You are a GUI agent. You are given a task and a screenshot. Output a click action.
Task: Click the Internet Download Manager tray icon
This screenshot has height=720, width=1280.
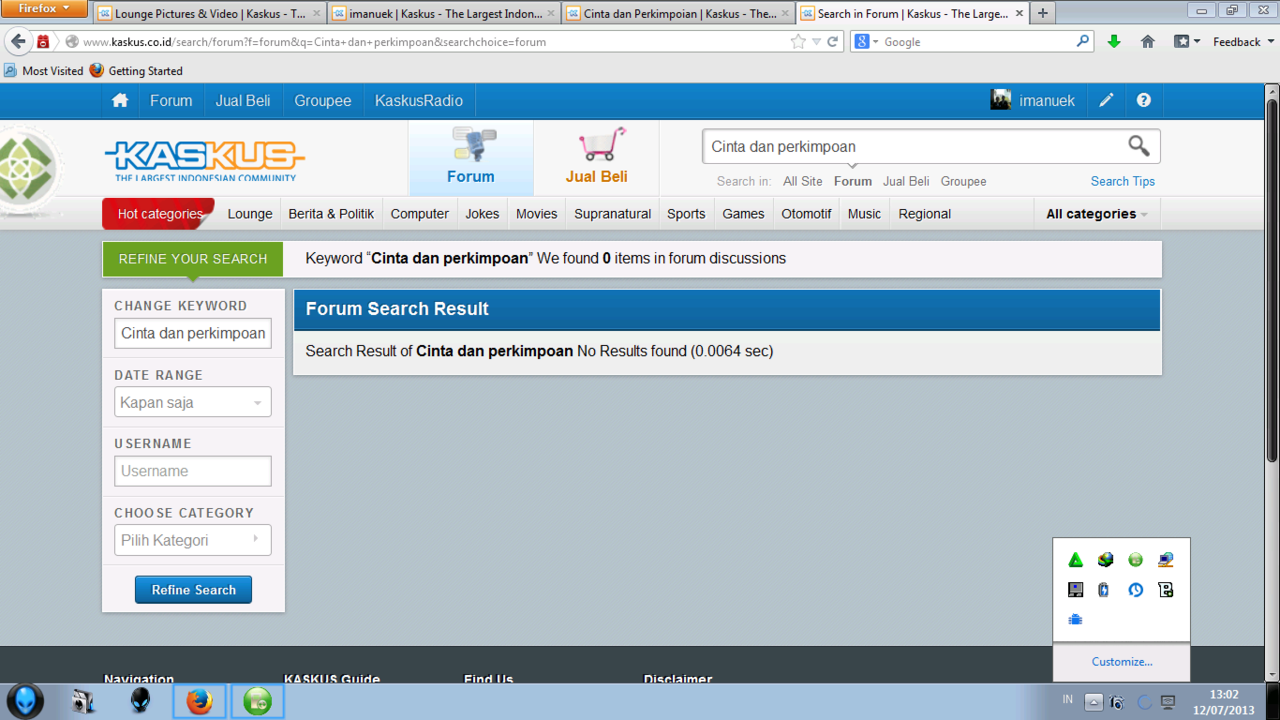pyautogui.click(x=1105, y=560)
